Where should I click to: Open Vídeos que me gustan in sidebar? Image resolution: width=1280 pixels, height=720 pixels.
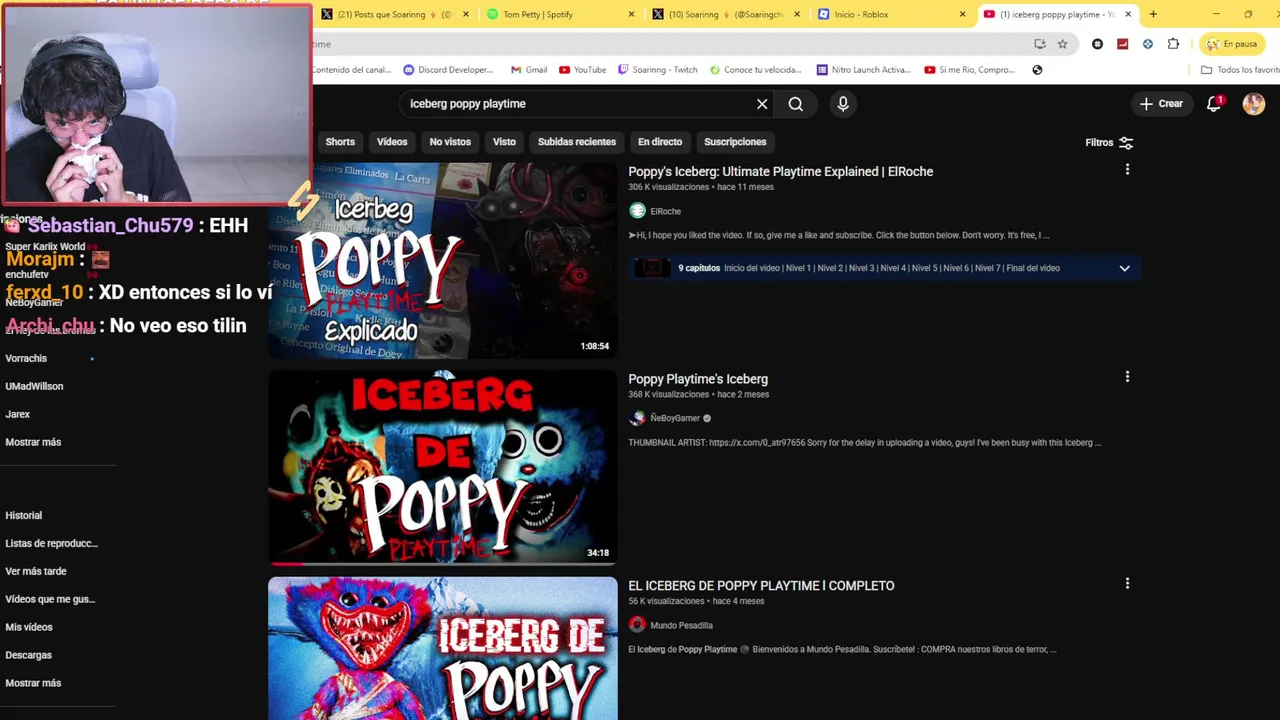click(x=50, y=599)
